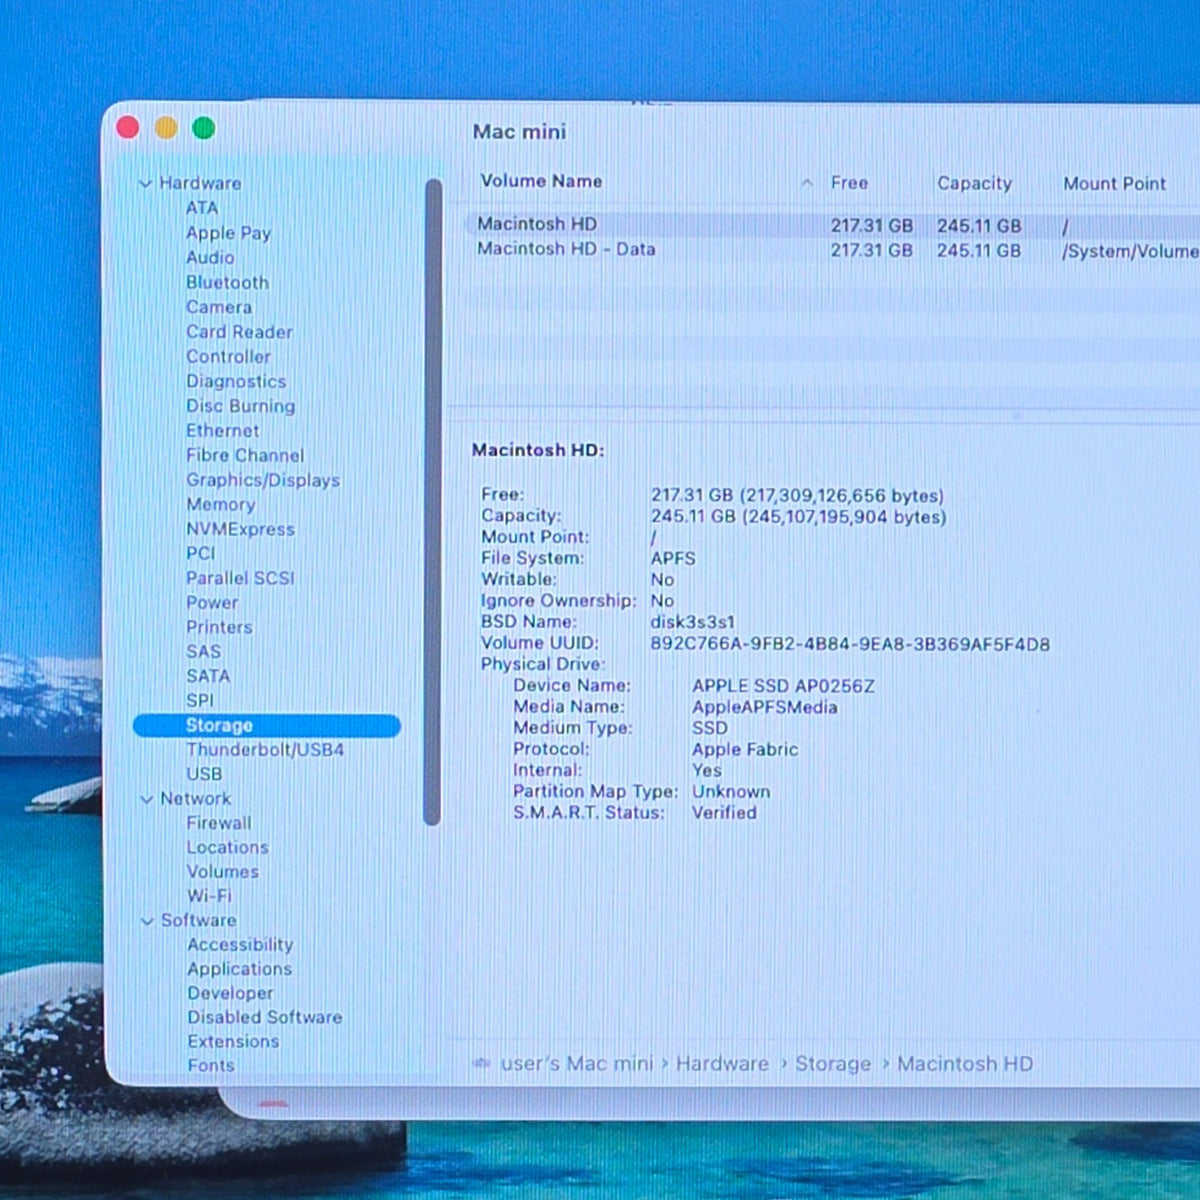Viewport: 1200px width, 1200px height.
Task: Select the Macintosh HD - Data row
Action: tap(832, 250)
